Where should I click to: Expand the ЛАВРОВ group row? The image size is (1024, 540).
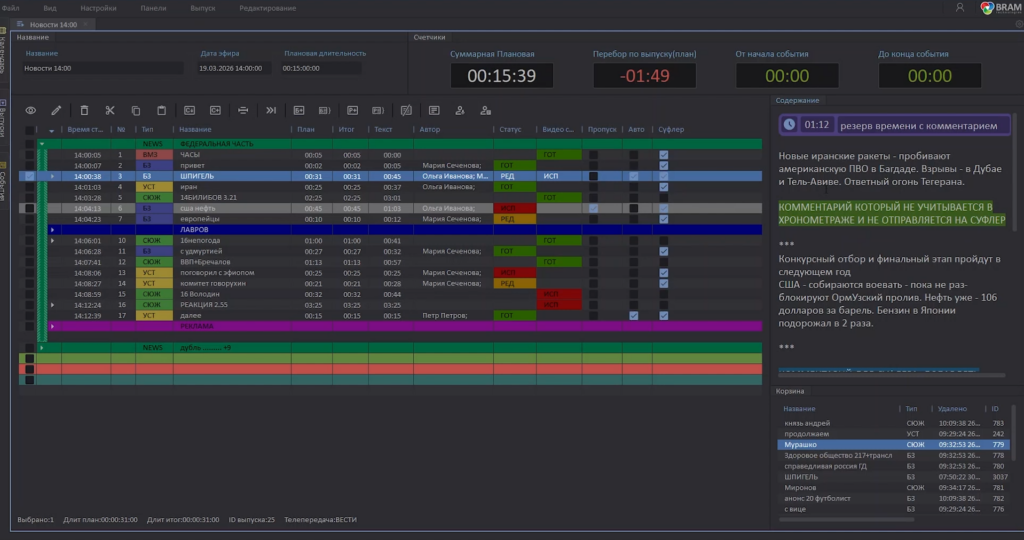click(x=52, y=230)
